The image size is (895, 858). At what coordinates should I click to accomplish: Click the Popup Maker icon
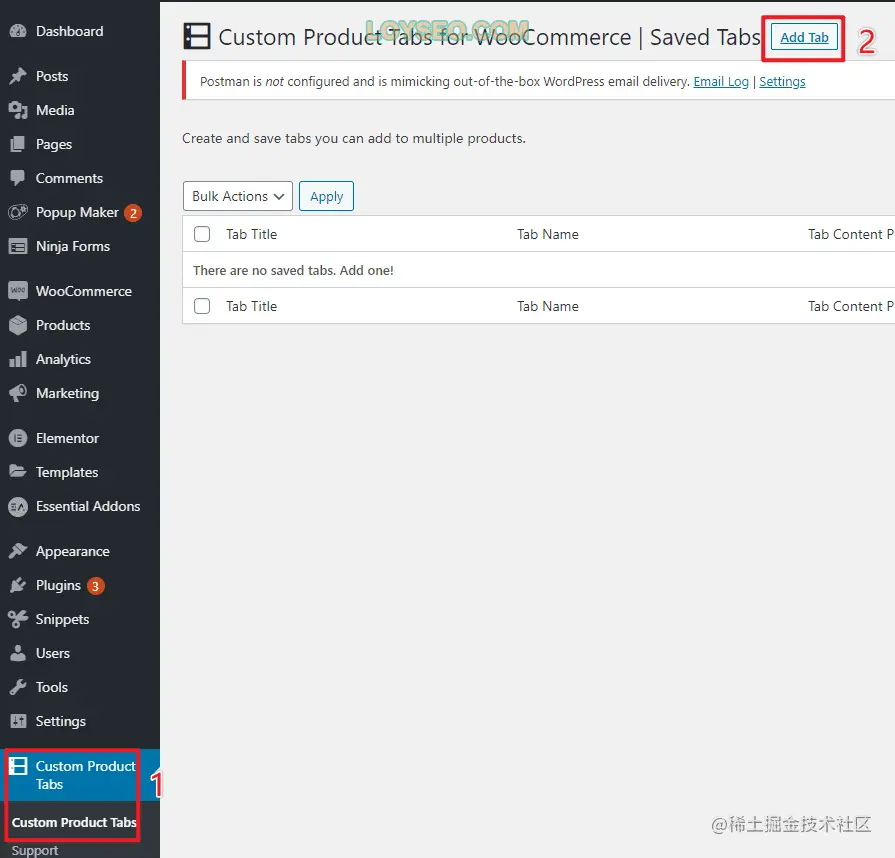pyautogui.click(x=18, y=212)
